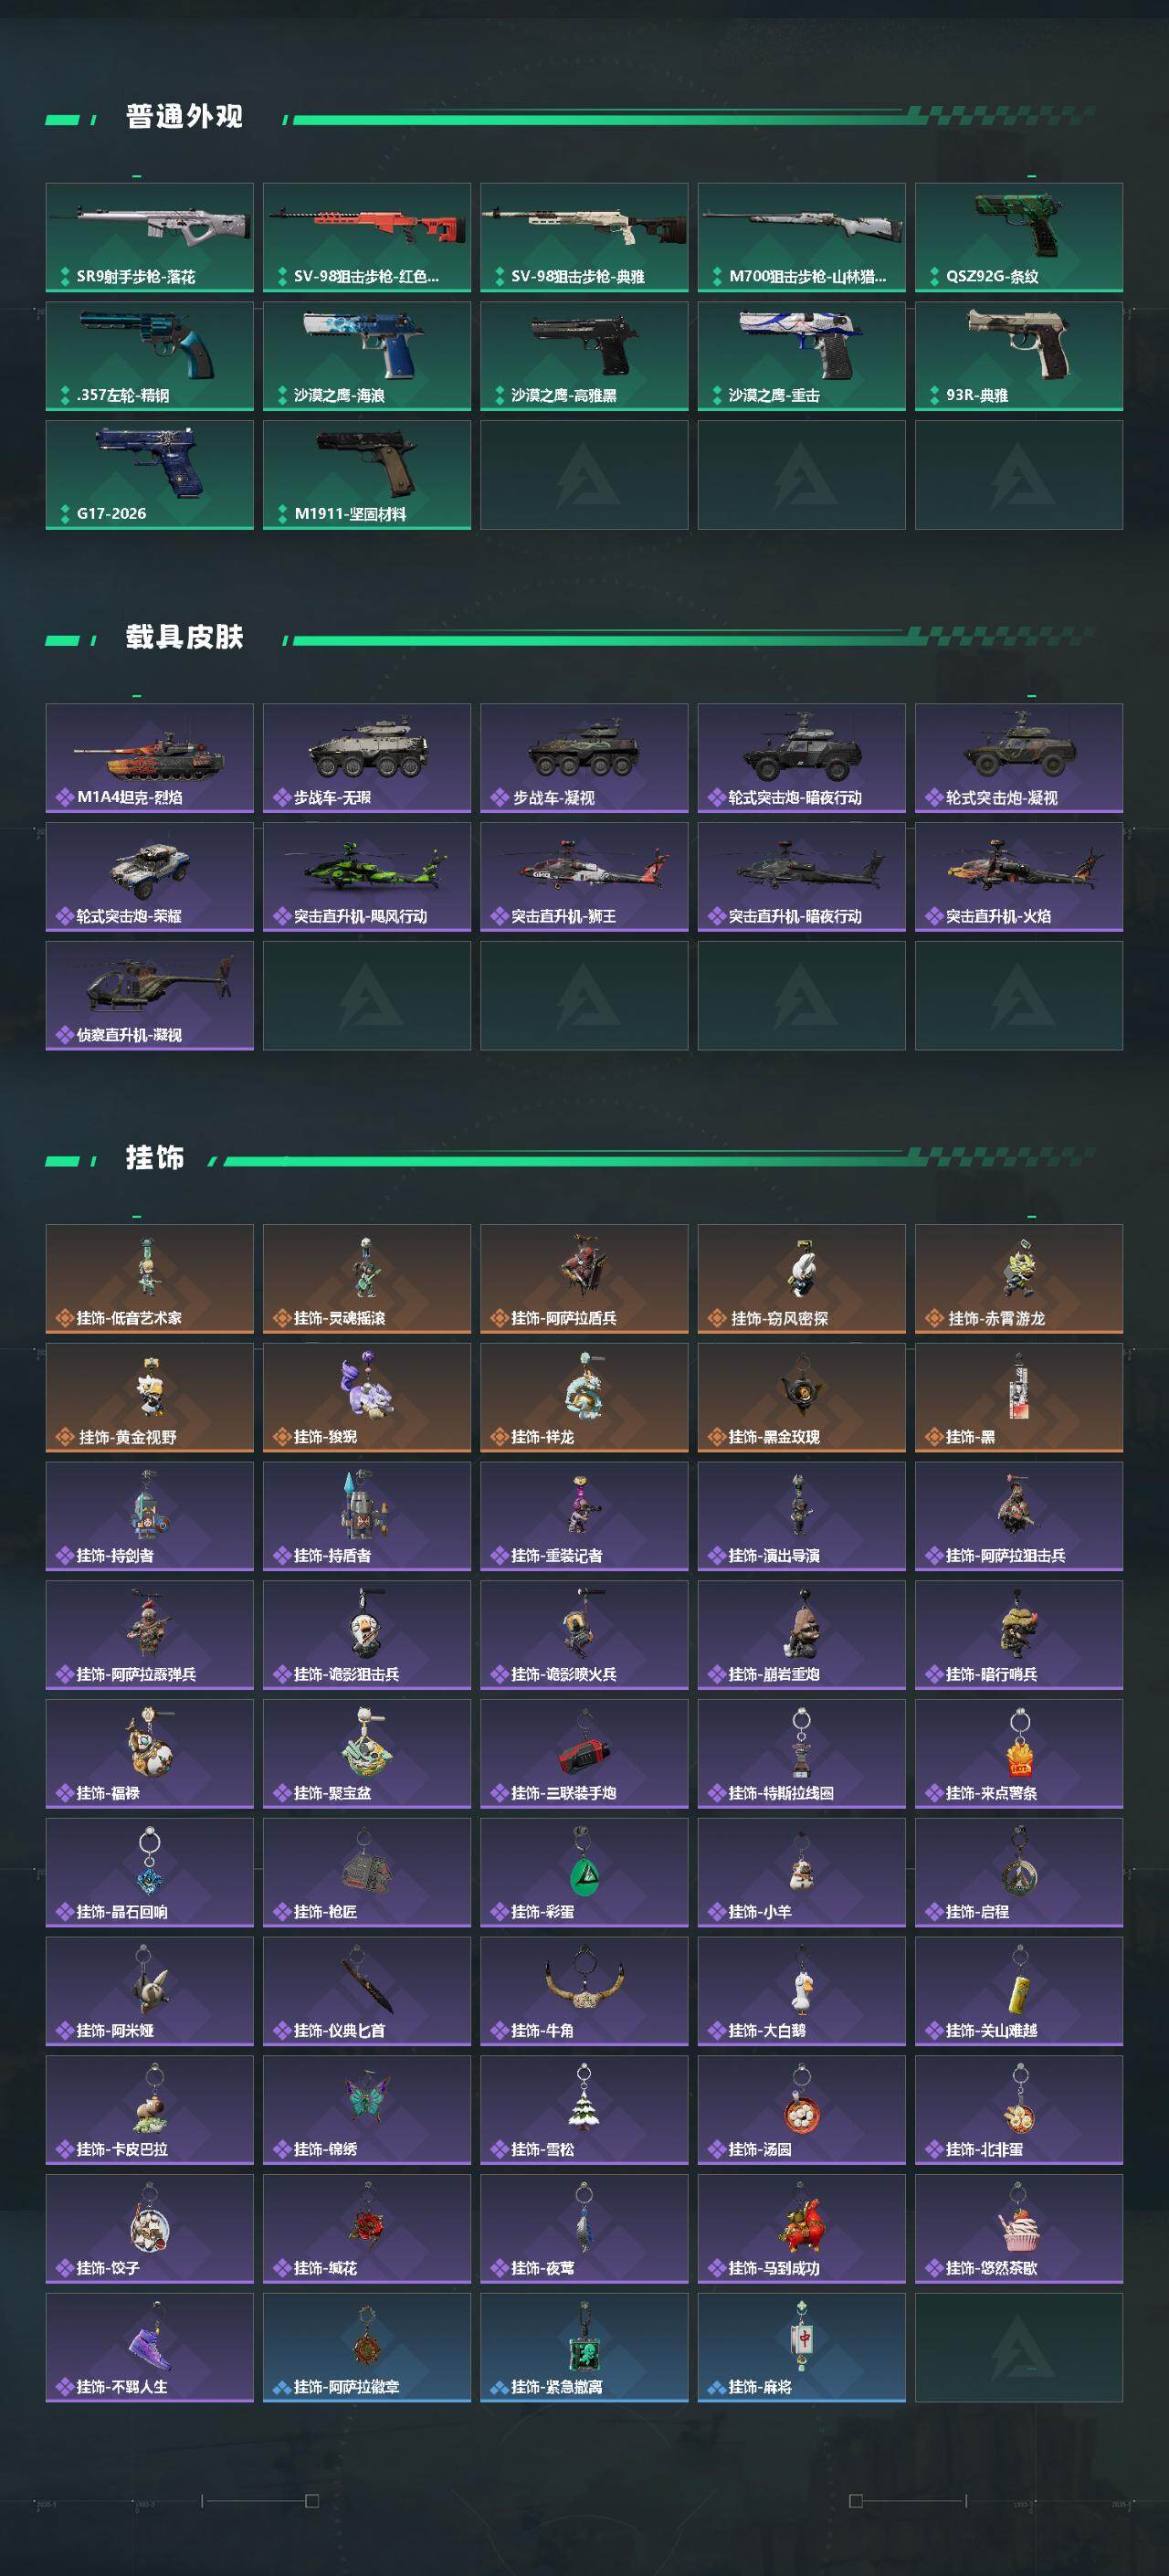
Task: Select the SR9射手步枪-落花 weapon skin
Action: click(x=149, y=237)
